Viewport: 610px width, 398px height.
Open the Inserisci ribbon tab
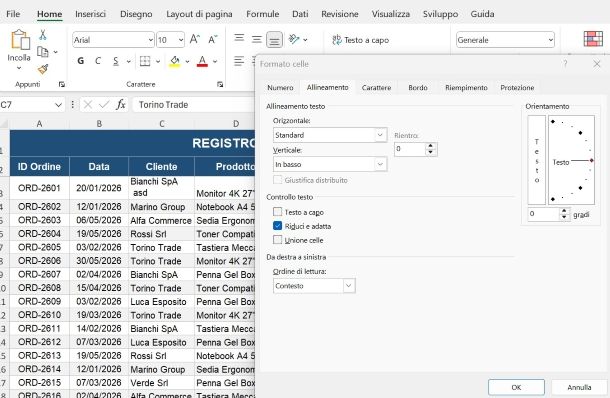point(90,14)
